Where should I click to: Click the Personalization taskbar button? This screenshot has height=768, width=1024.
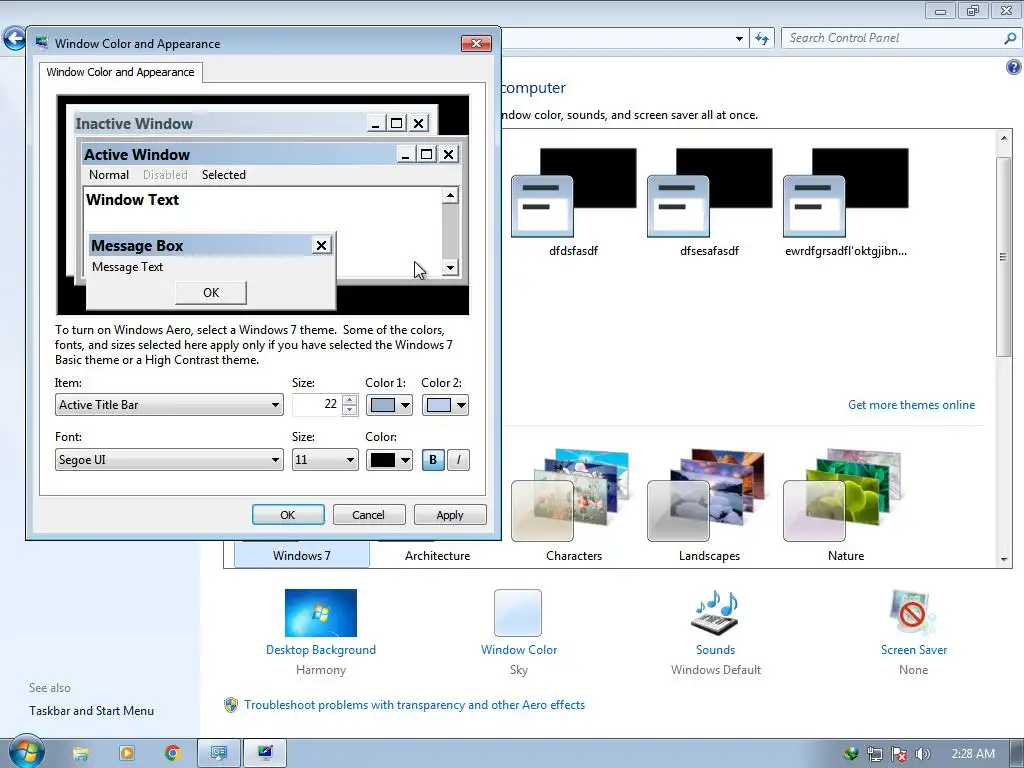coord(219,754)
